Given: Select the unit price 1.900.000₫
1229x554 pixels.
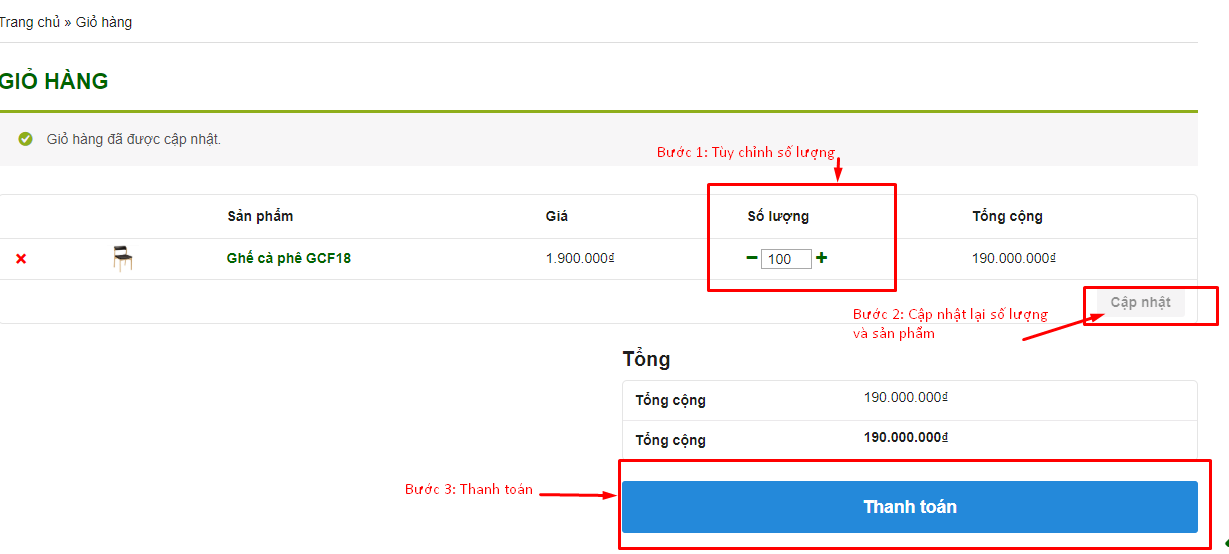Looking at the screenshot, I should (580, 258).
